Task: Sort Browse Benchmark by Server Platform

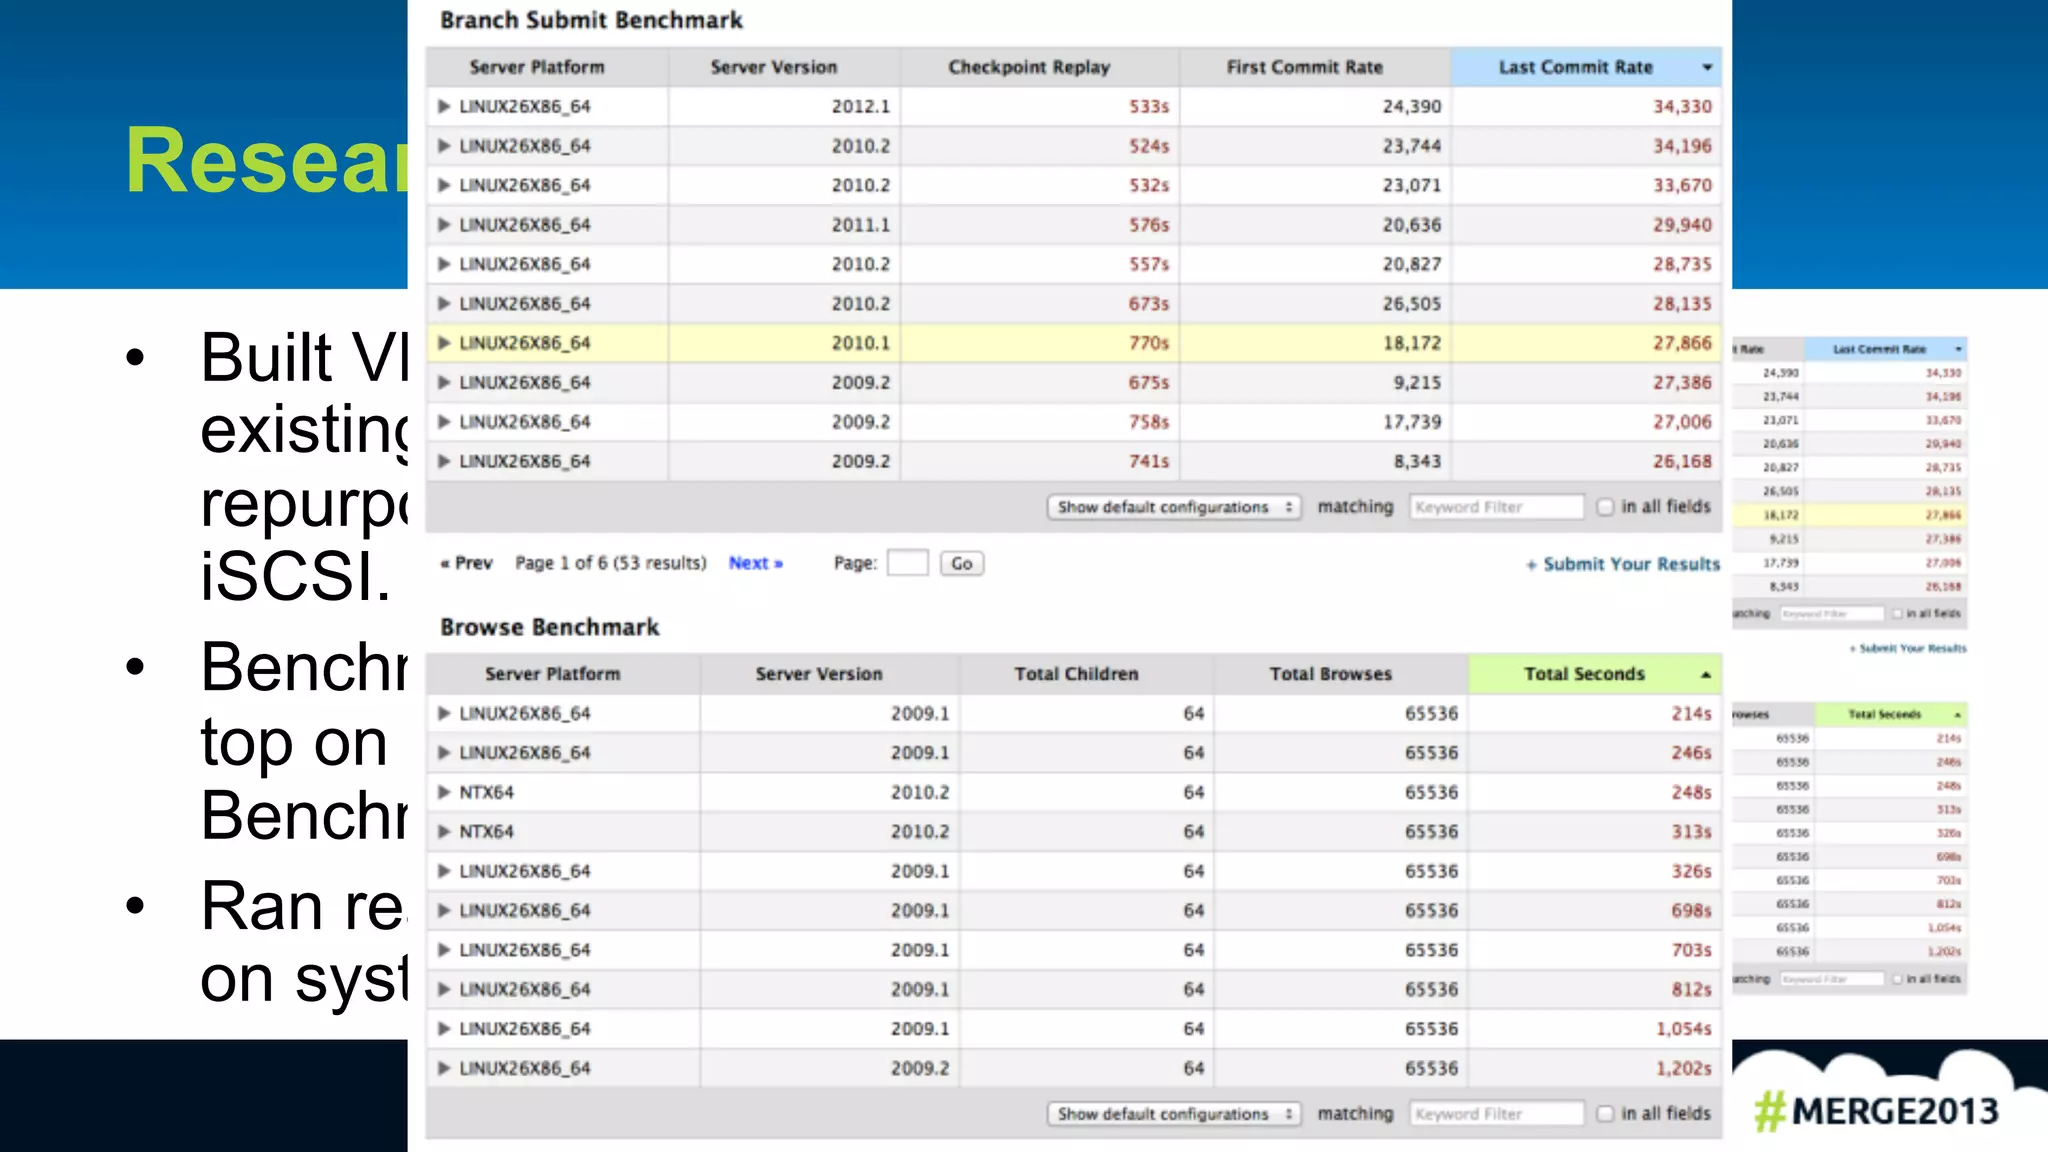Action: (x=563, y=674)
